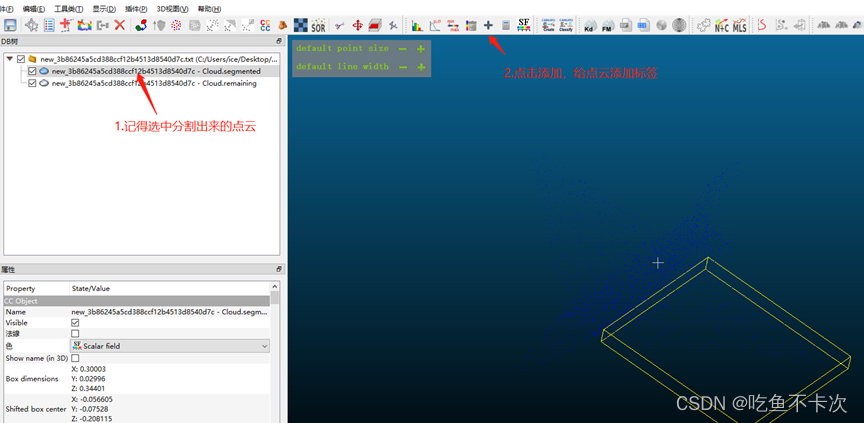Open the scalar field calculator icon
This screenshot has width=864, height=423.
[x=506, y=25]
